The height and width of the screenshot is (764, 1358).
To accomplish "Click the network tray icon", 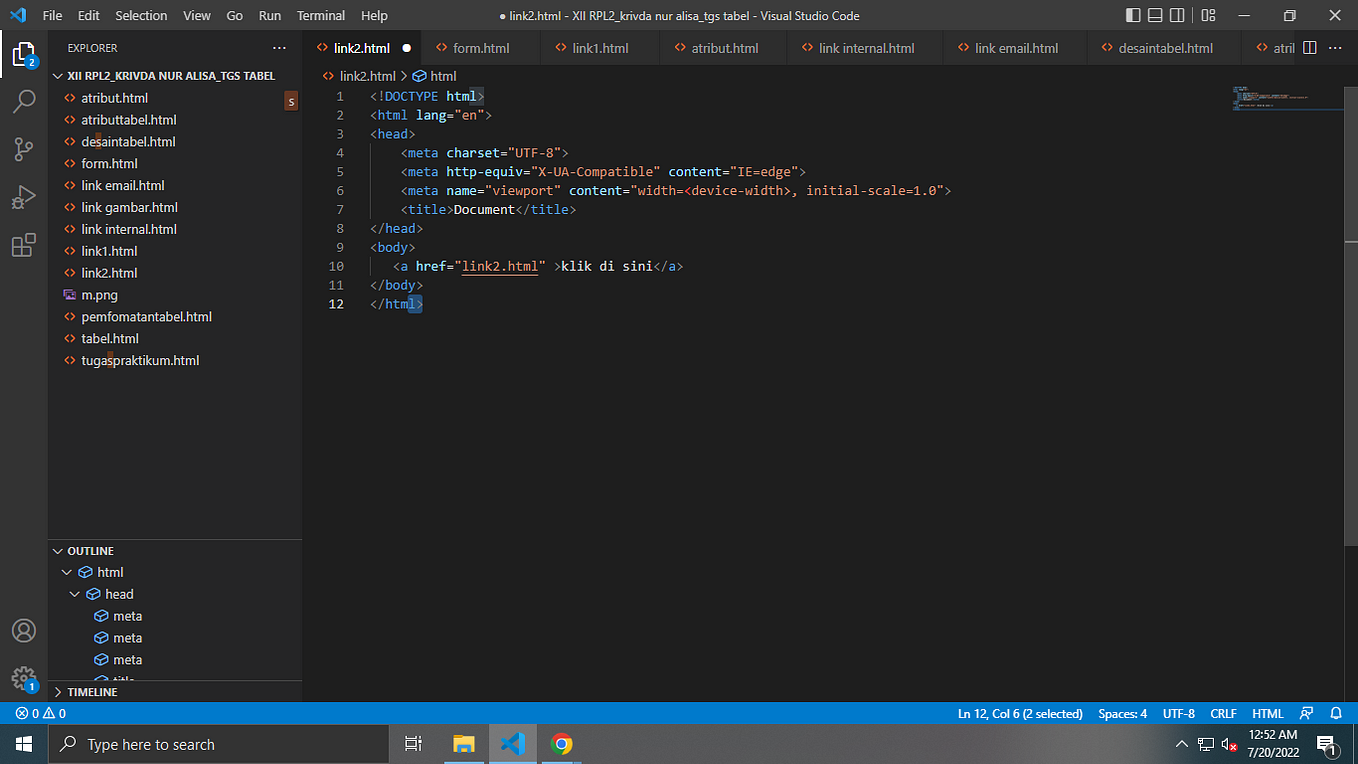I will pos(1205,745).
